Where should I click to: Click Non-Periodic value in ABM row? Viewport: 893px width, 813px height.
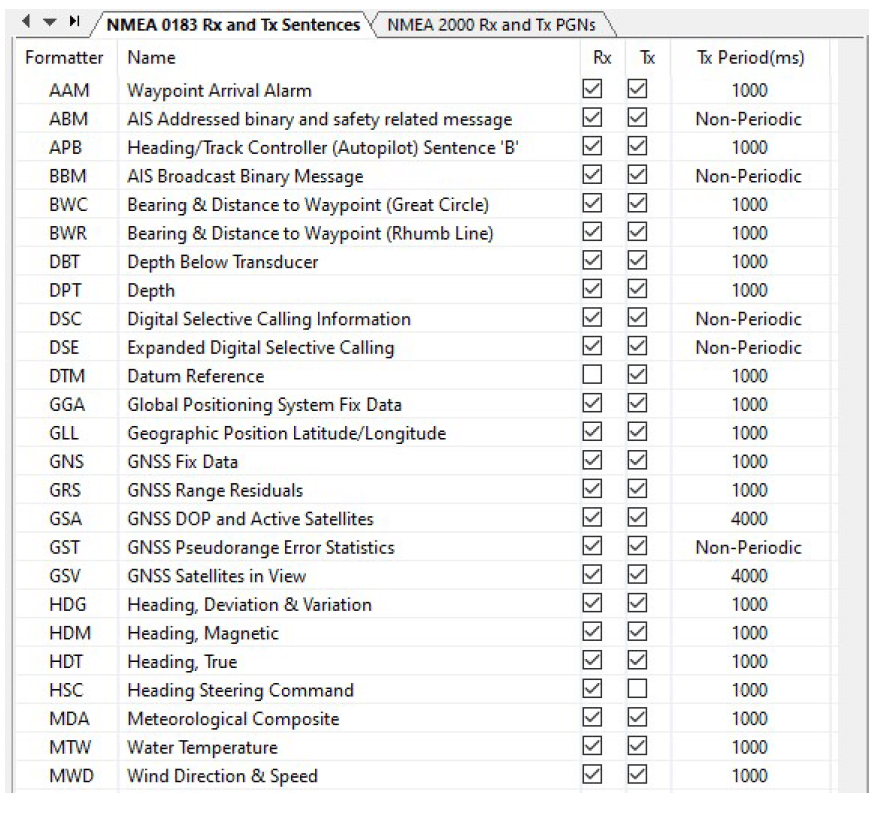[x=749, y=119]
